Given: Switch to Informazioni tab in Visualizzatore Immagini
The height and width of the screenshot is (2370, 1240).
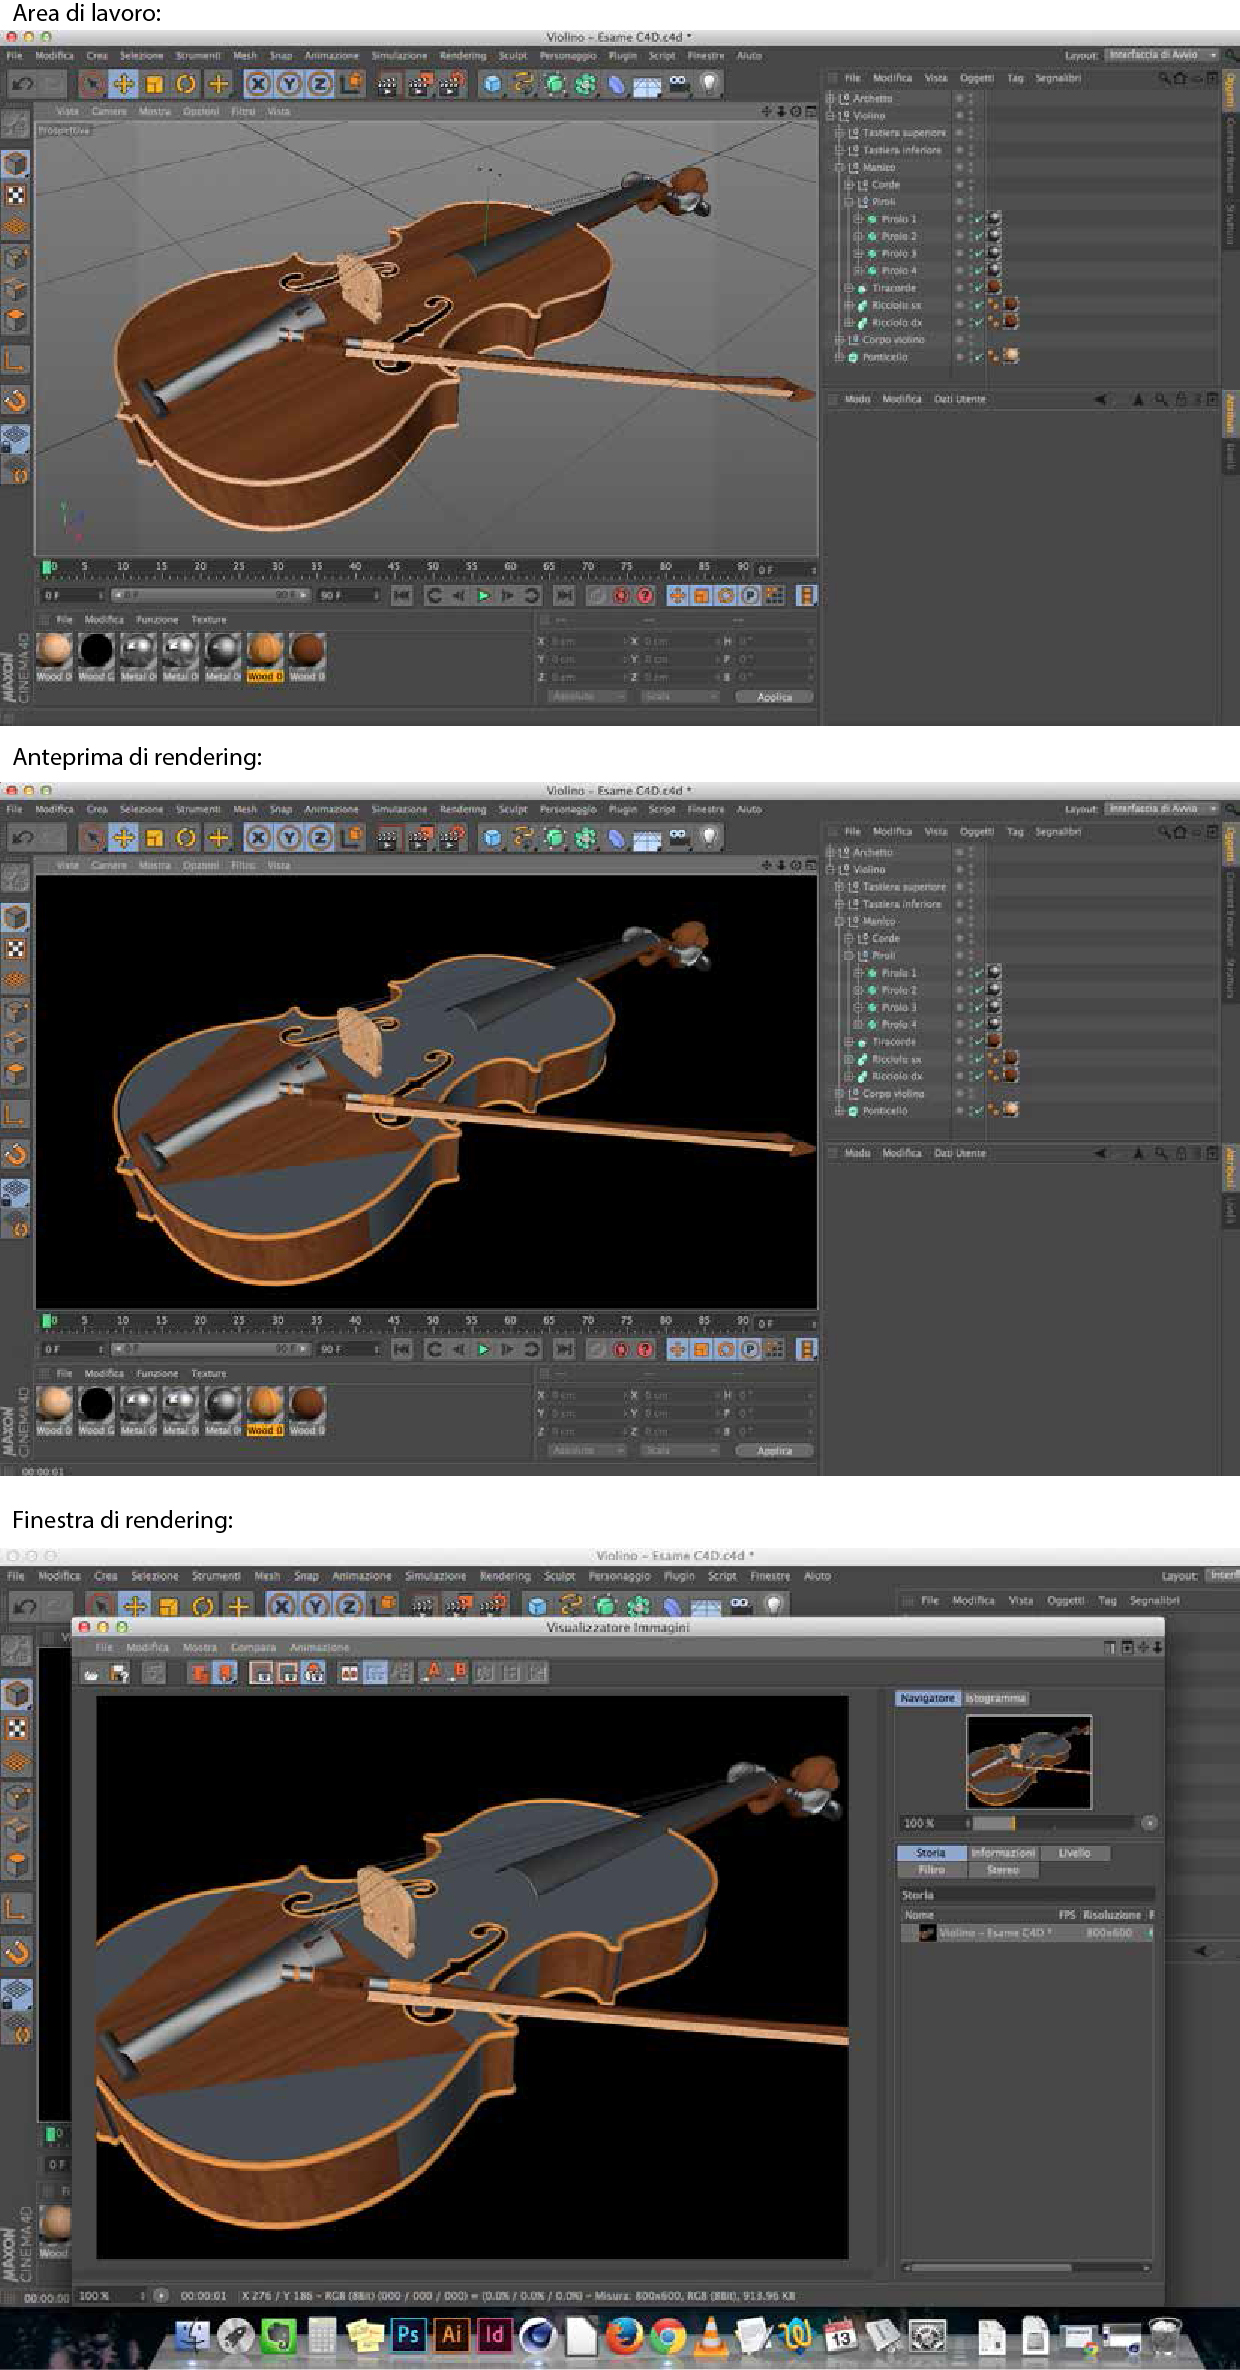Looking at the screenshot, I should pos(1003,1853).
